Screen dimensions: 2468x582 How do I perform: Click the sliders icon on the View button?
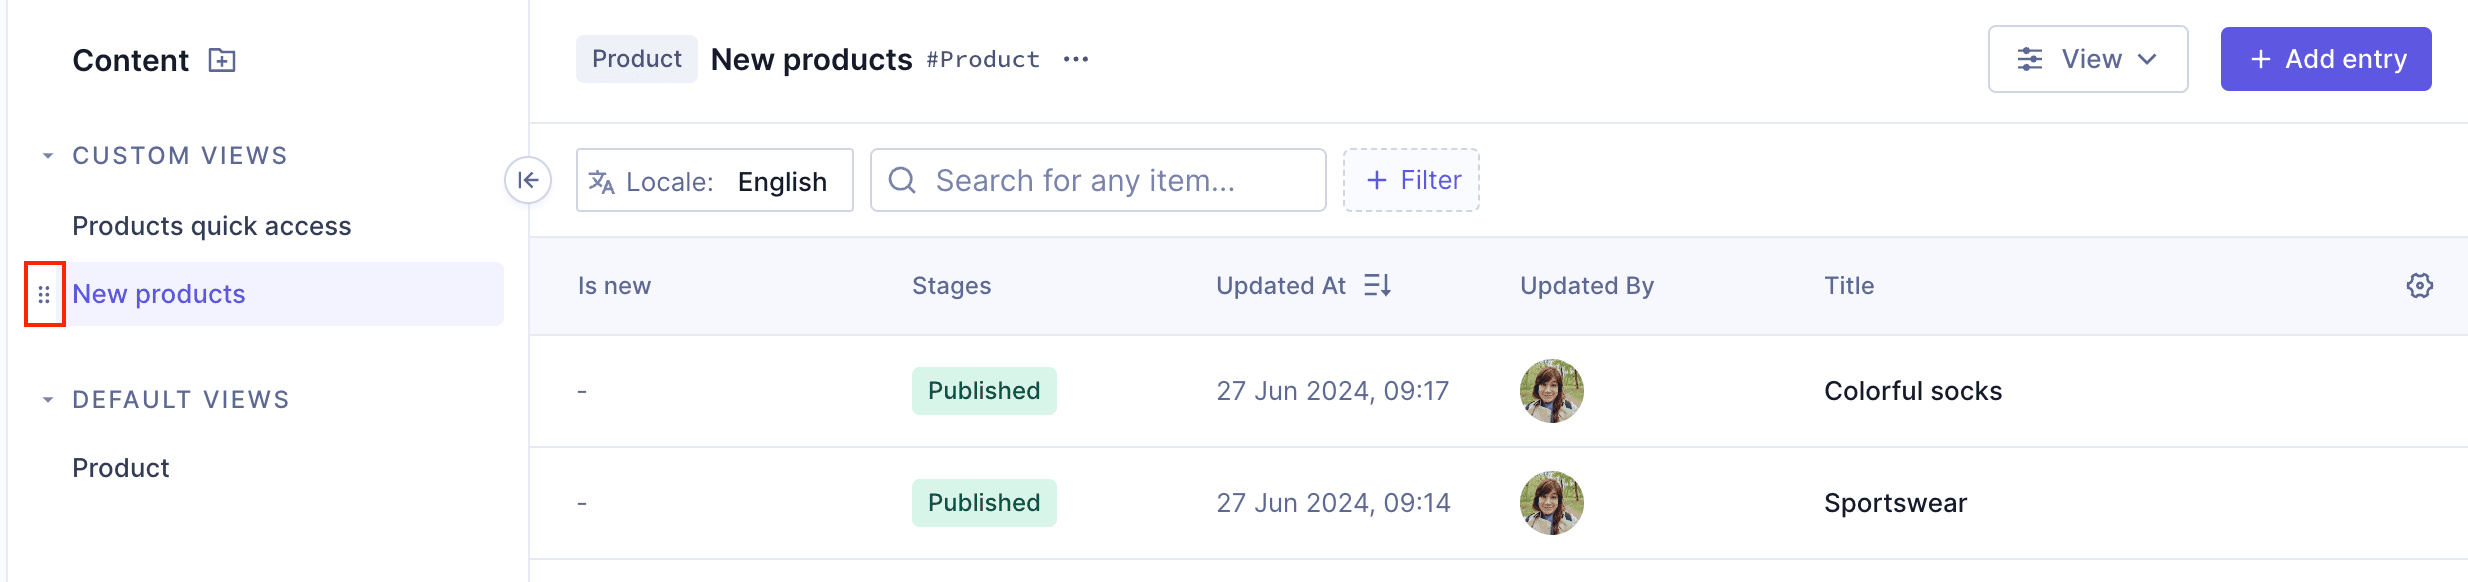[x=2029, y=59]
